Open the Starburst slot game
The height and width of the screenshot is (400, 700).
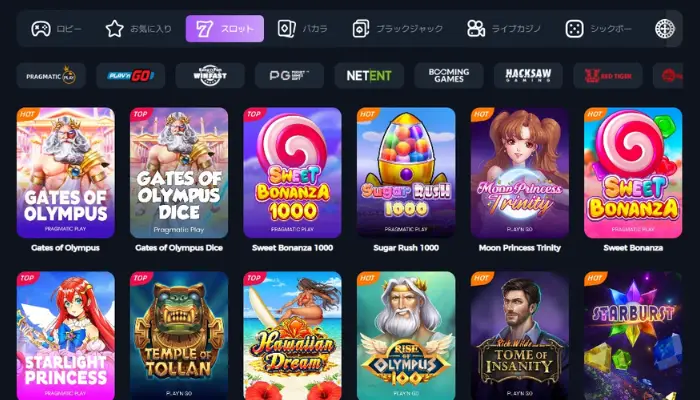point(633,336)
